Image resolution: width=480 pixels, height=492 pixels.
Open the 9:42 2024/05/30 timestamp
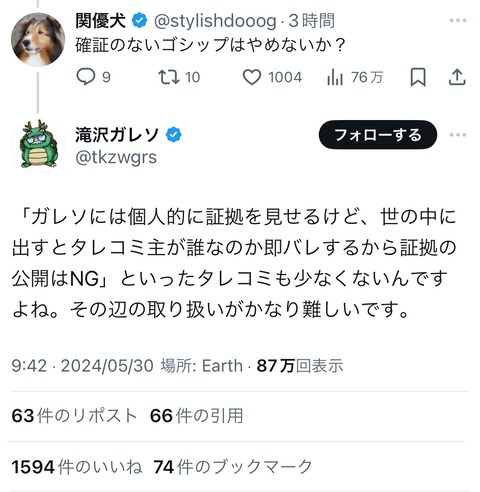[82, 365]
